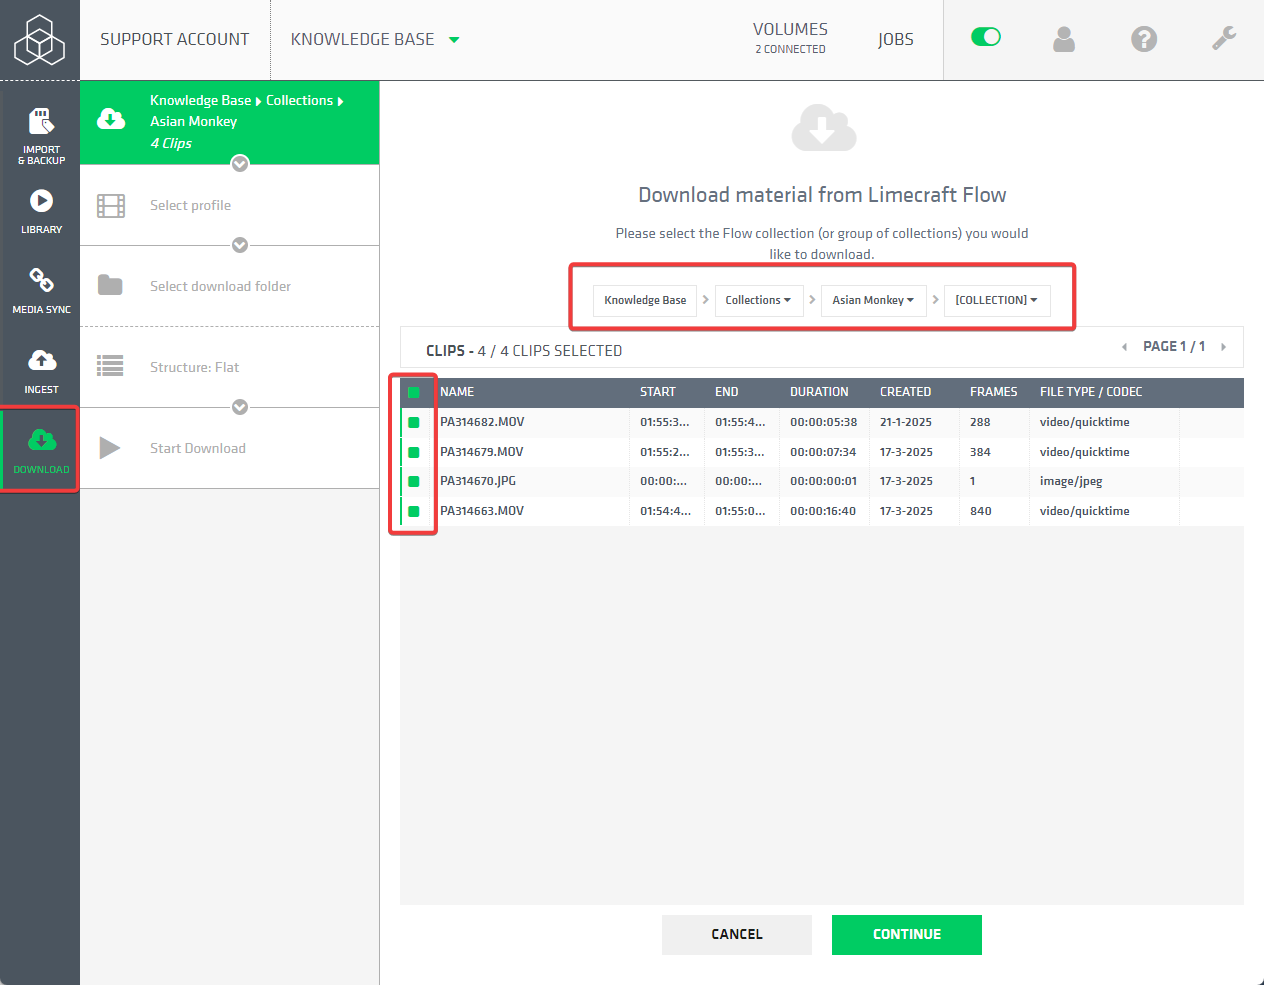Click the Structure list icon
The width and height of the screenshot is (1264, 985).
click(110, 366)
